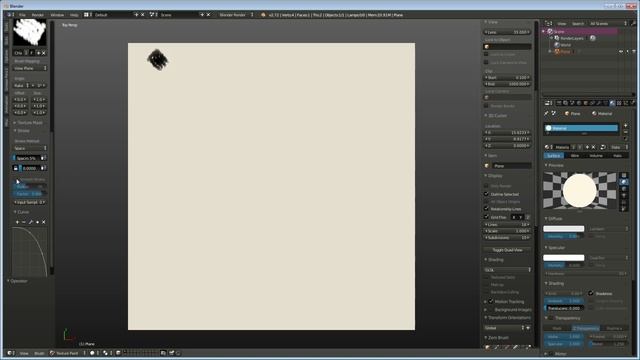Image resolution: width=640 pixels, height=360 pixels.
Task: Toggle the Outline Selected checkbox
Action: click(486, 194)
